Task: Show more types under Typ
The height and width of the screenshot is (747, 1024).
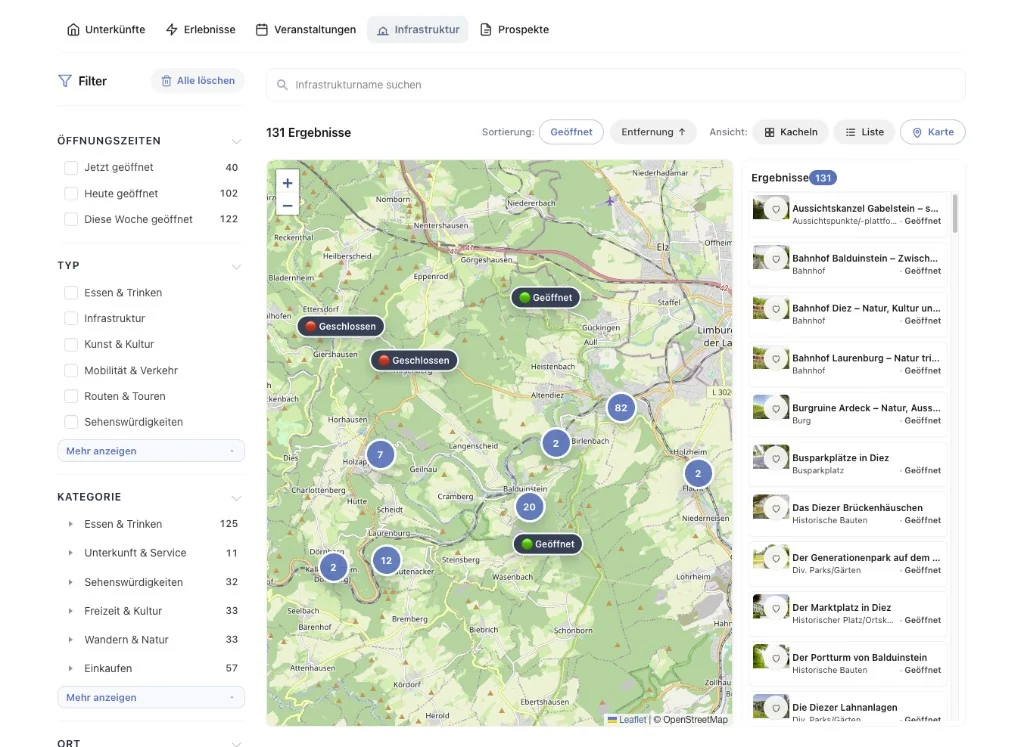Action: pyautogui.click(x=151, y=451)
